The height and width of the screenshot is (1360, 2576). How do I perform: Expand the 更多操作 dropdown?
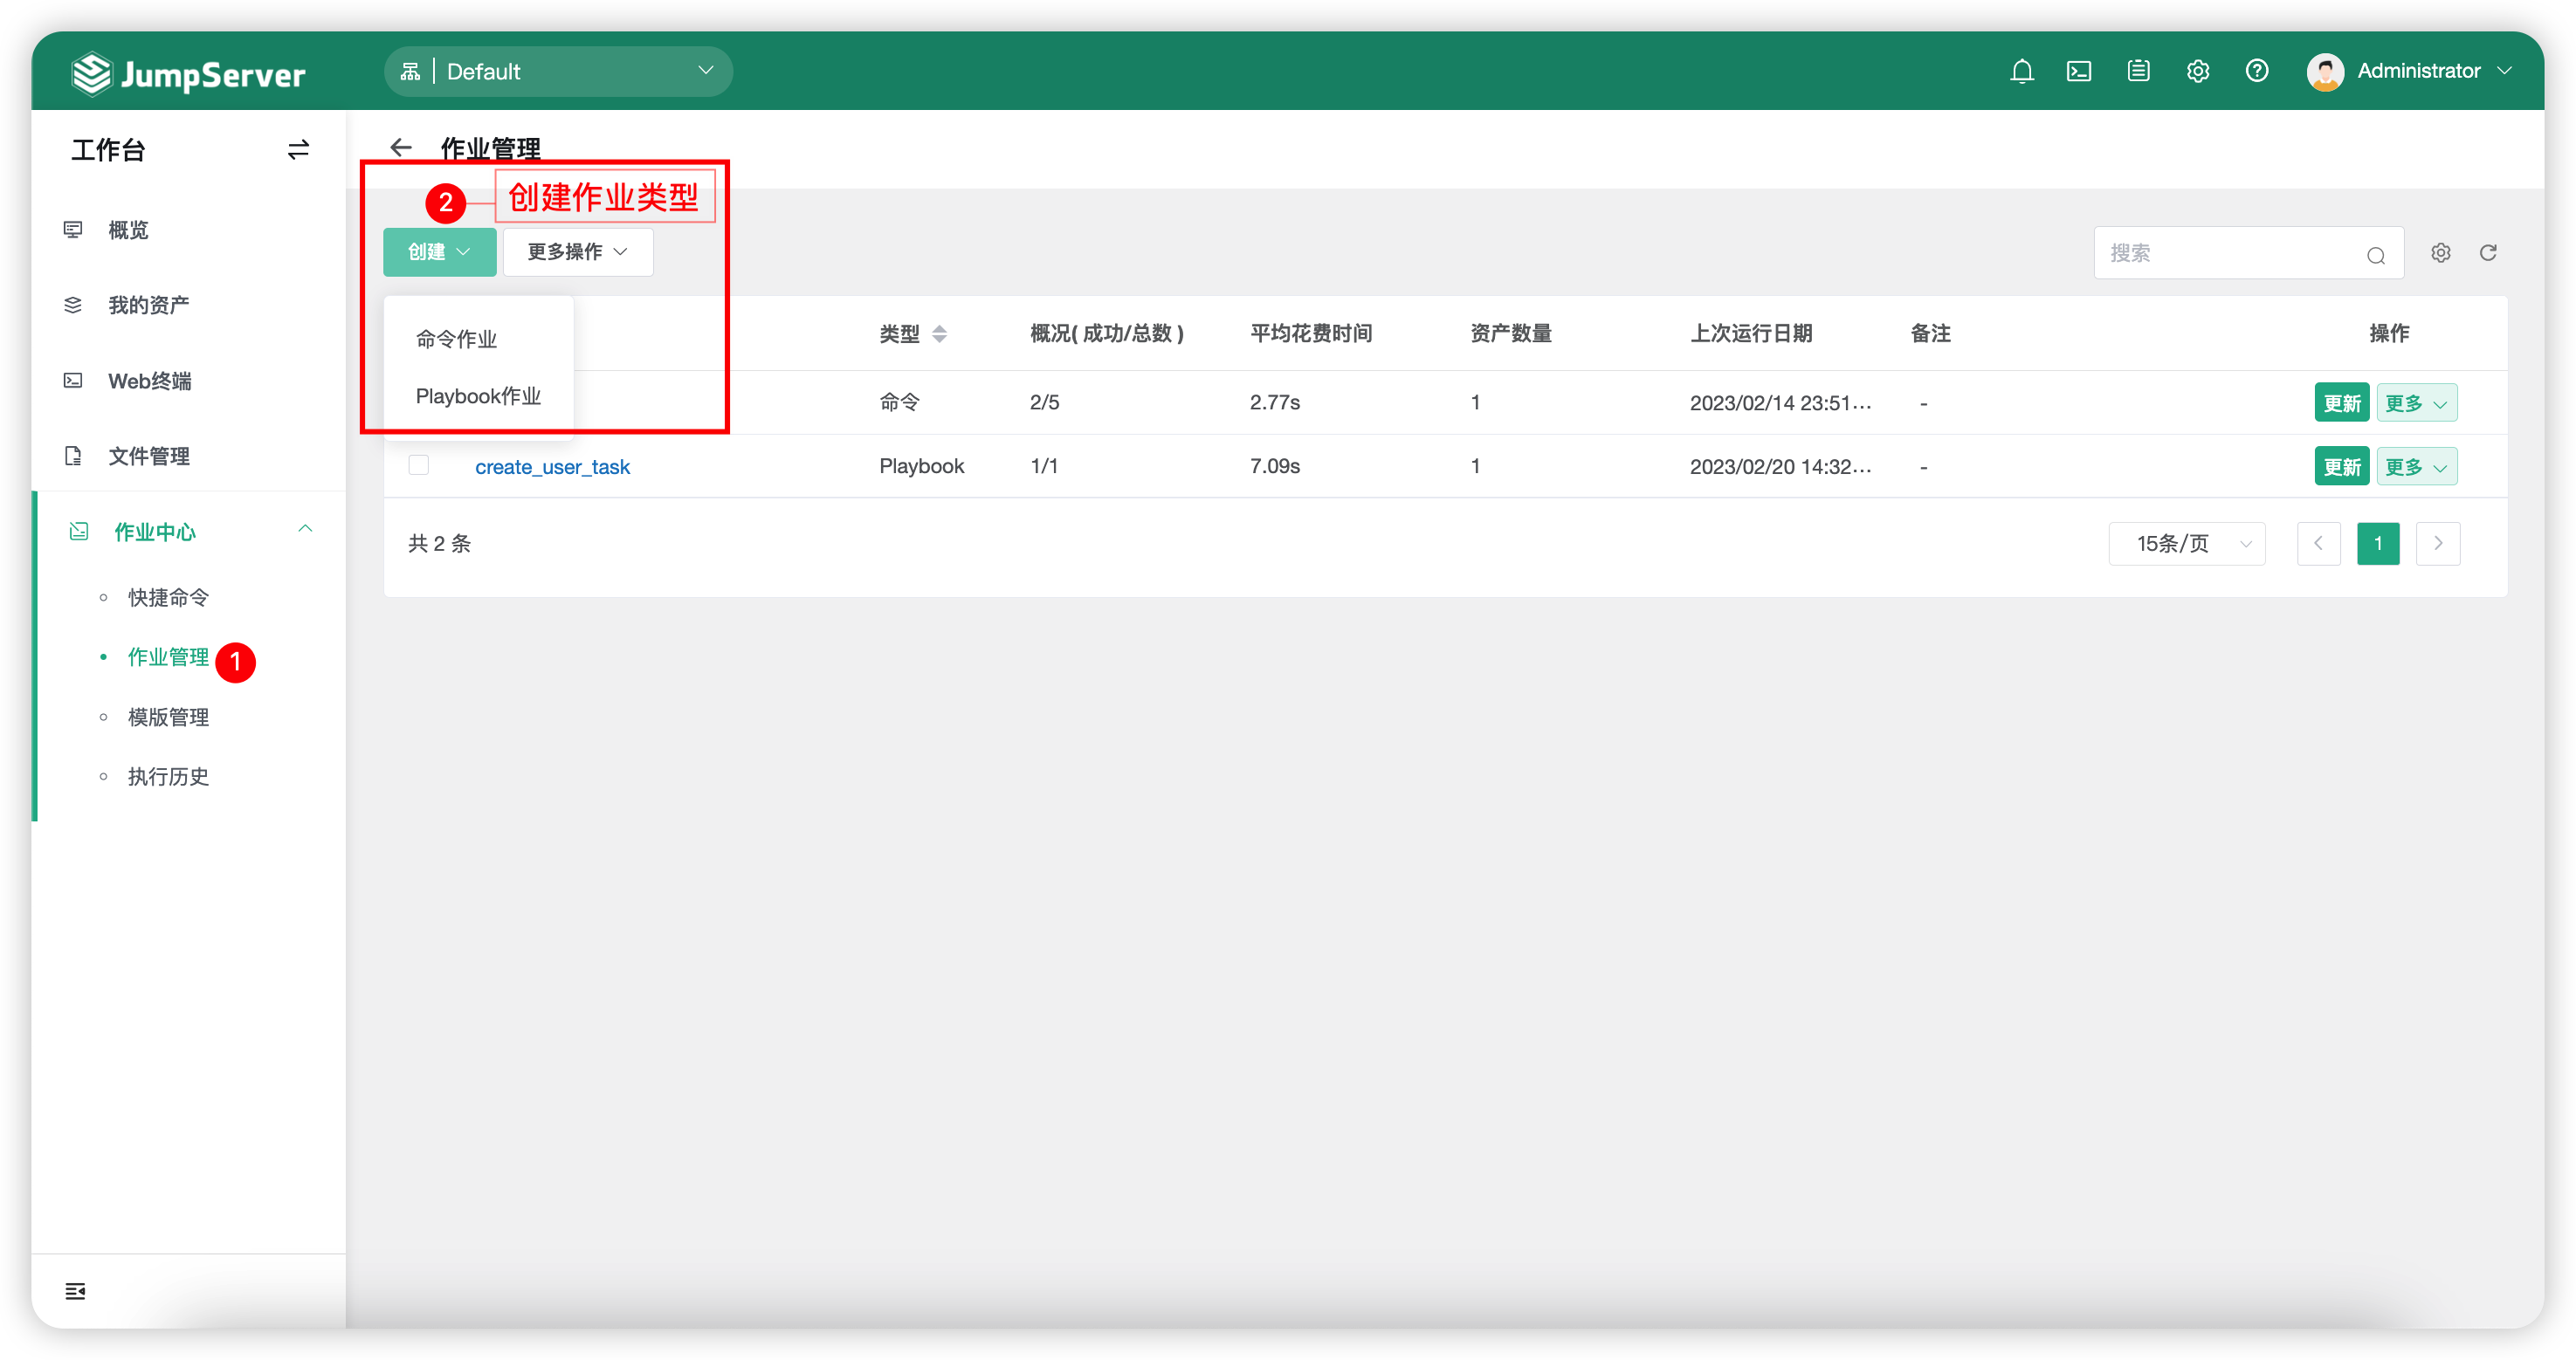pos(577,252)
